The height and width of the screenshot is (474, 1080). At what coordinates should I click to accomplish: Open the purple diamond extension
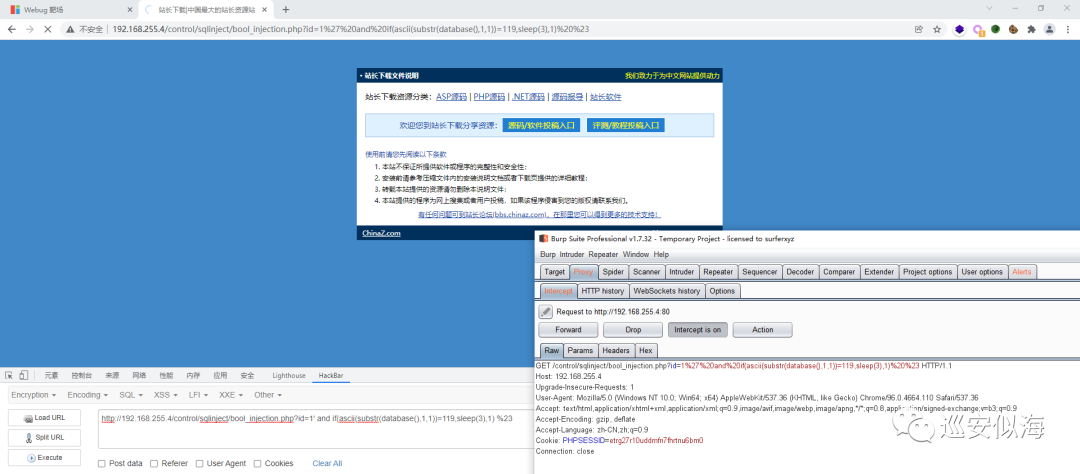[959, 30]
